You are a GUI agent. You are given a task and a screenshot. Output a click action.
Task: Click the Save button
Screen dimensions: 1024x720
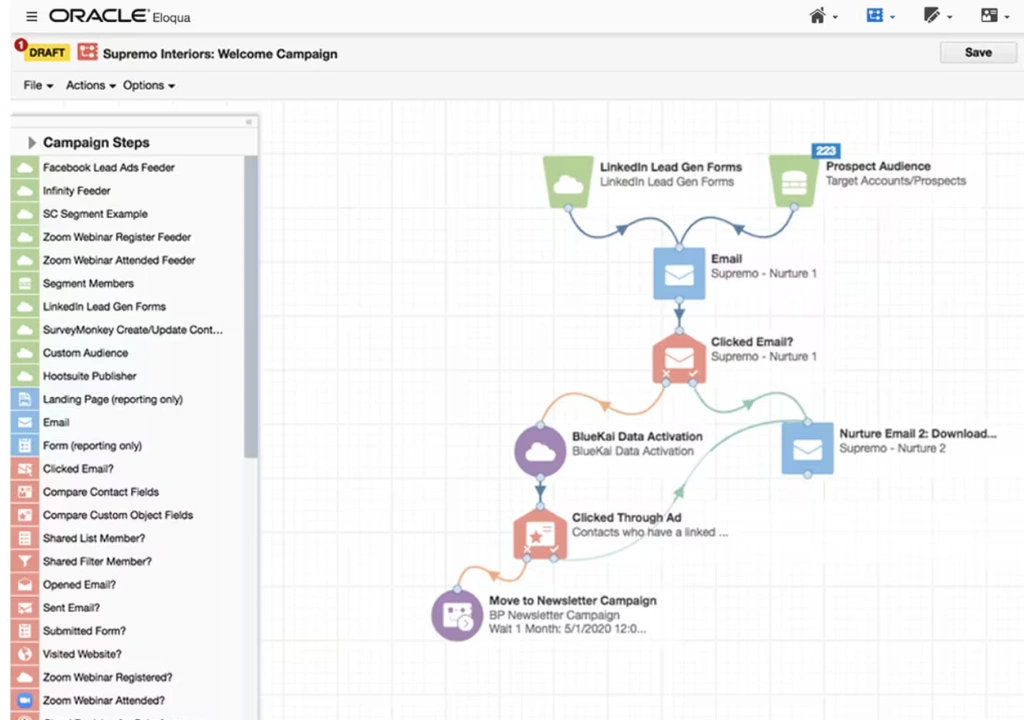tap(977, 53)
